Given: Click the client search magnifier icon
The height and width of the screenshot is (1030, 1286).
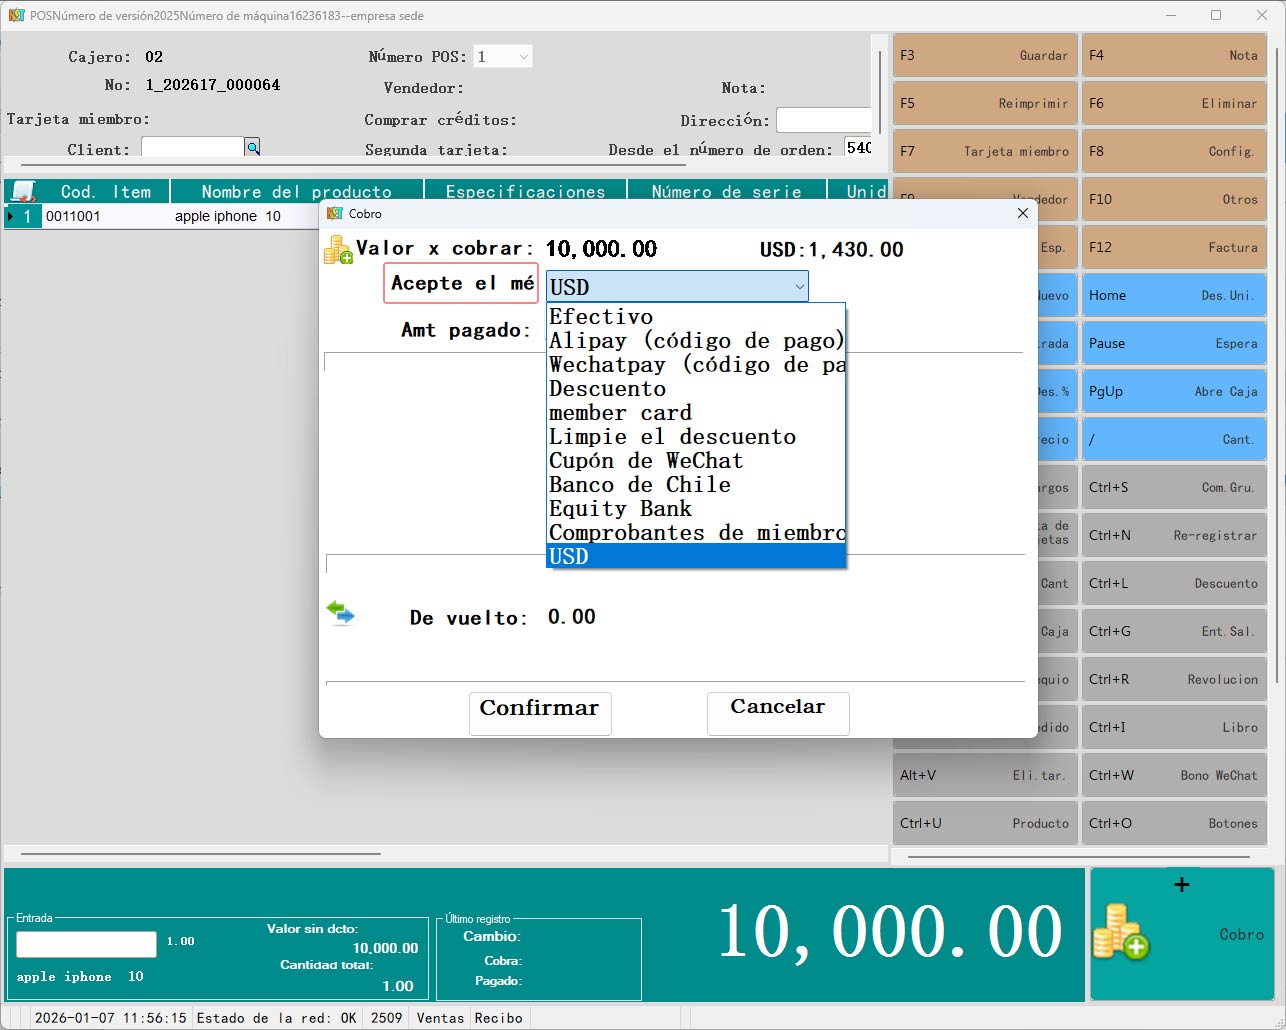Looking at the screenshot, I should click(253, 148).
